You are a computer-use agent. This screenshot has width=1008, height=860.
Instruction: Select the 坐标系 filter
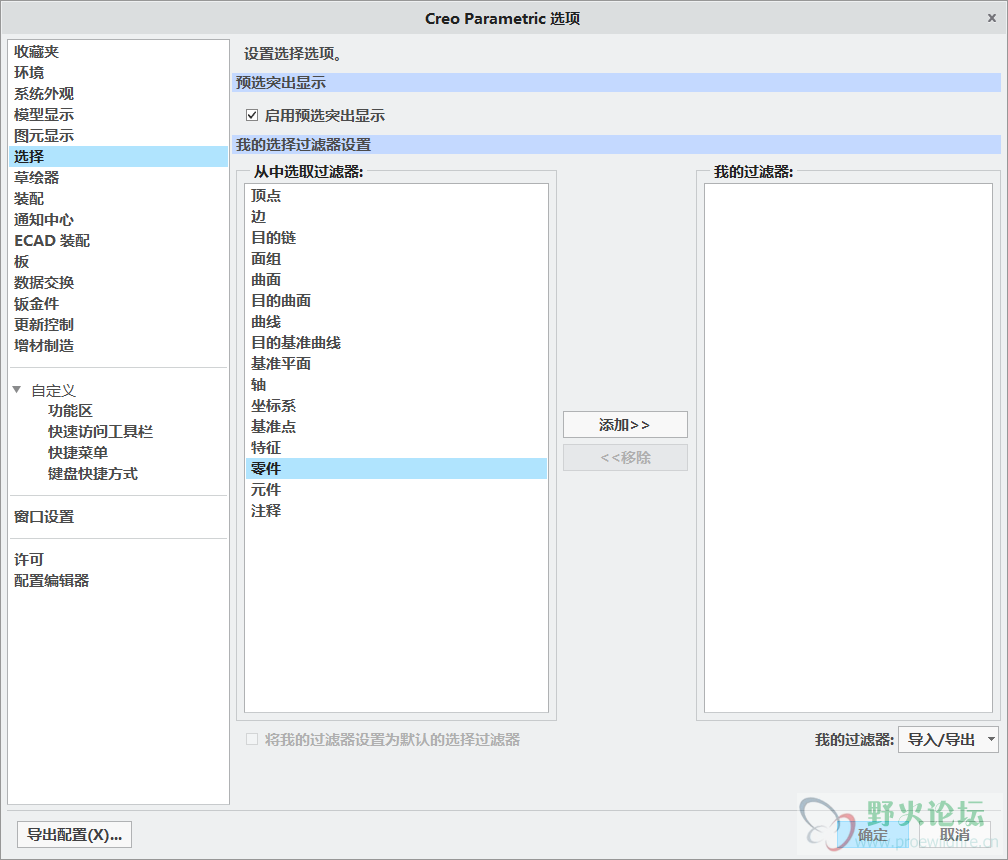pyautogui.click(x=396, y=406)
